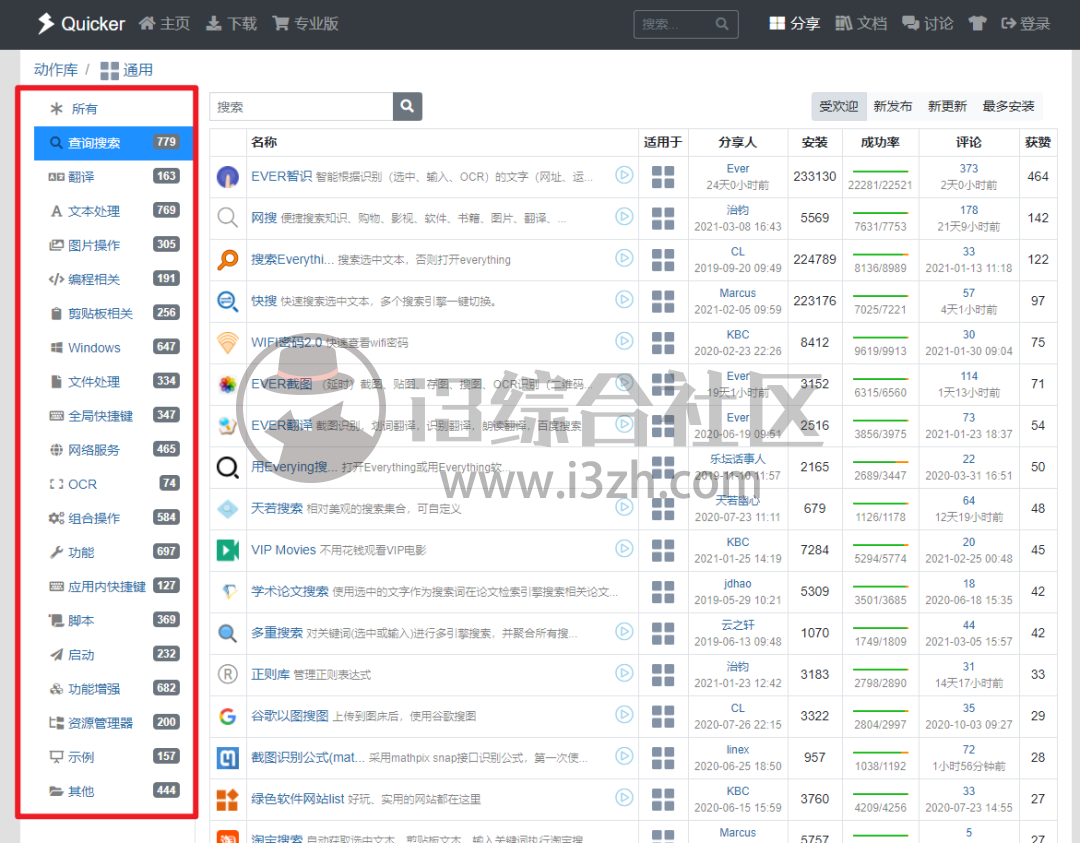Click the T-shirt icon in the header
The image size is (1080, 843).
click(977, 24)
